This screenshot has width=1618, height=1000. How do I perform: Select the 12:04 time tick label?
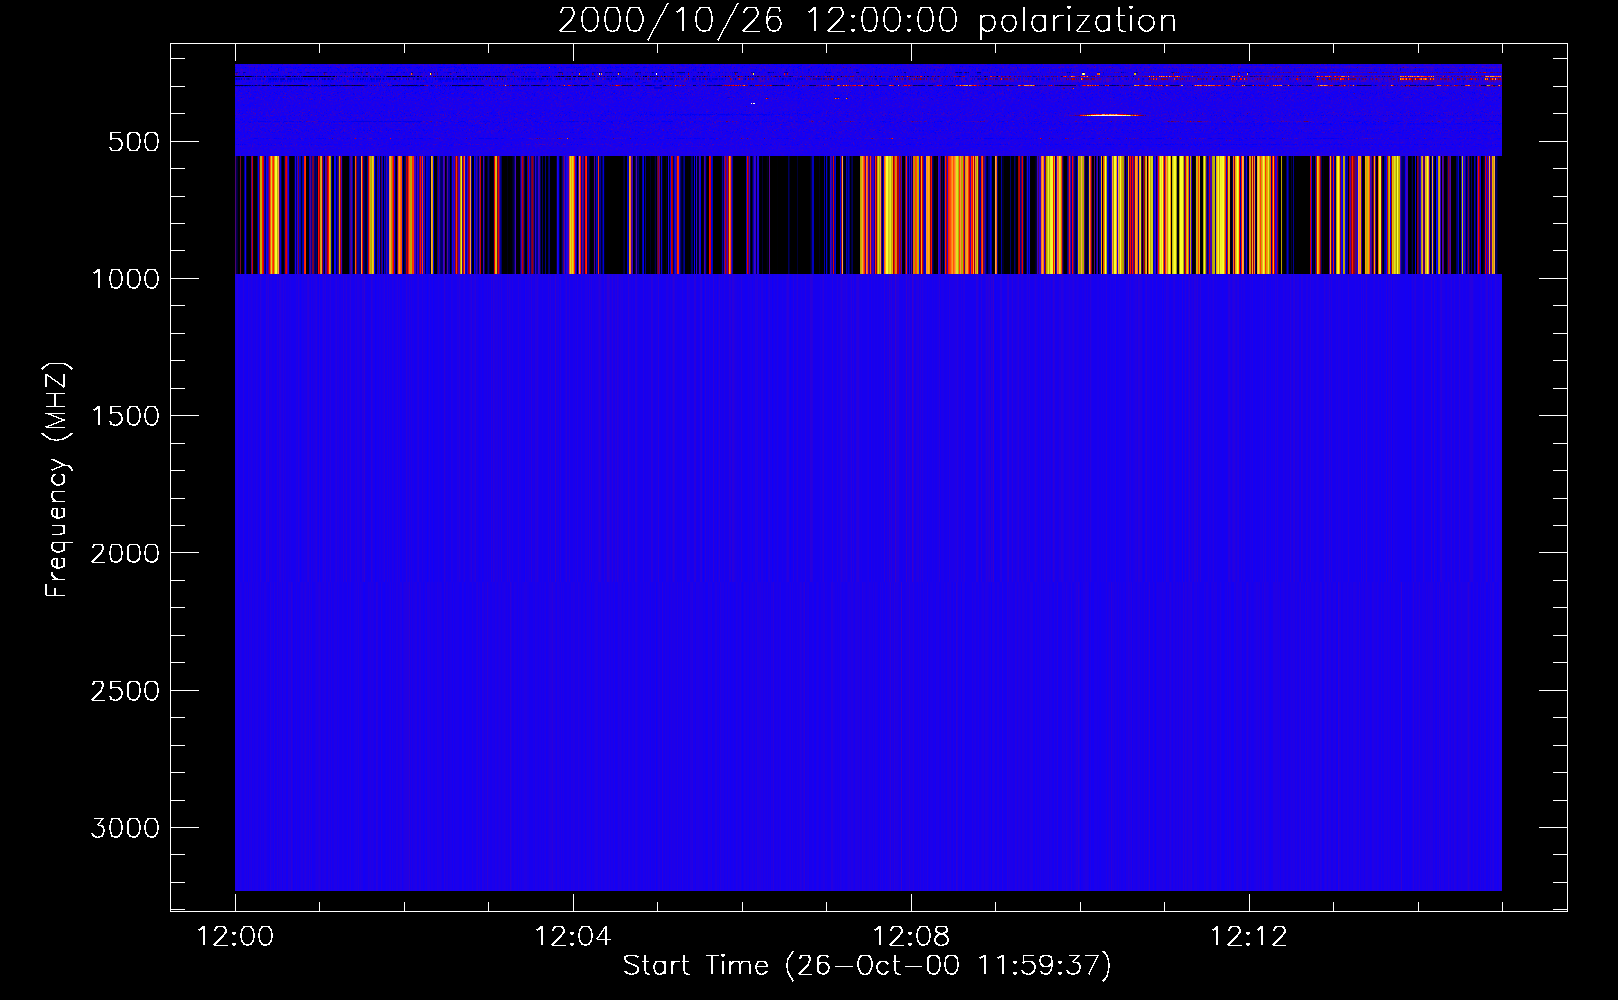point(572,937)
